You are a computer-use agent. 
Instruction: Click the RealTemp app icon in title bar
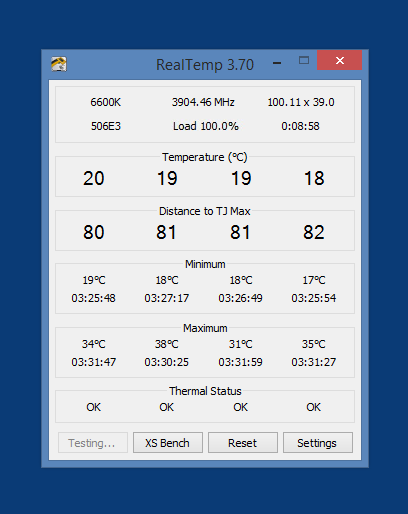coord(59,64)
